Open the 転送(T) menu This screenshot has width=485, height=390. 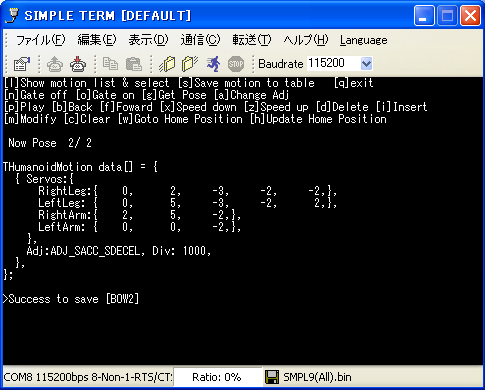(x=252, y=40)
